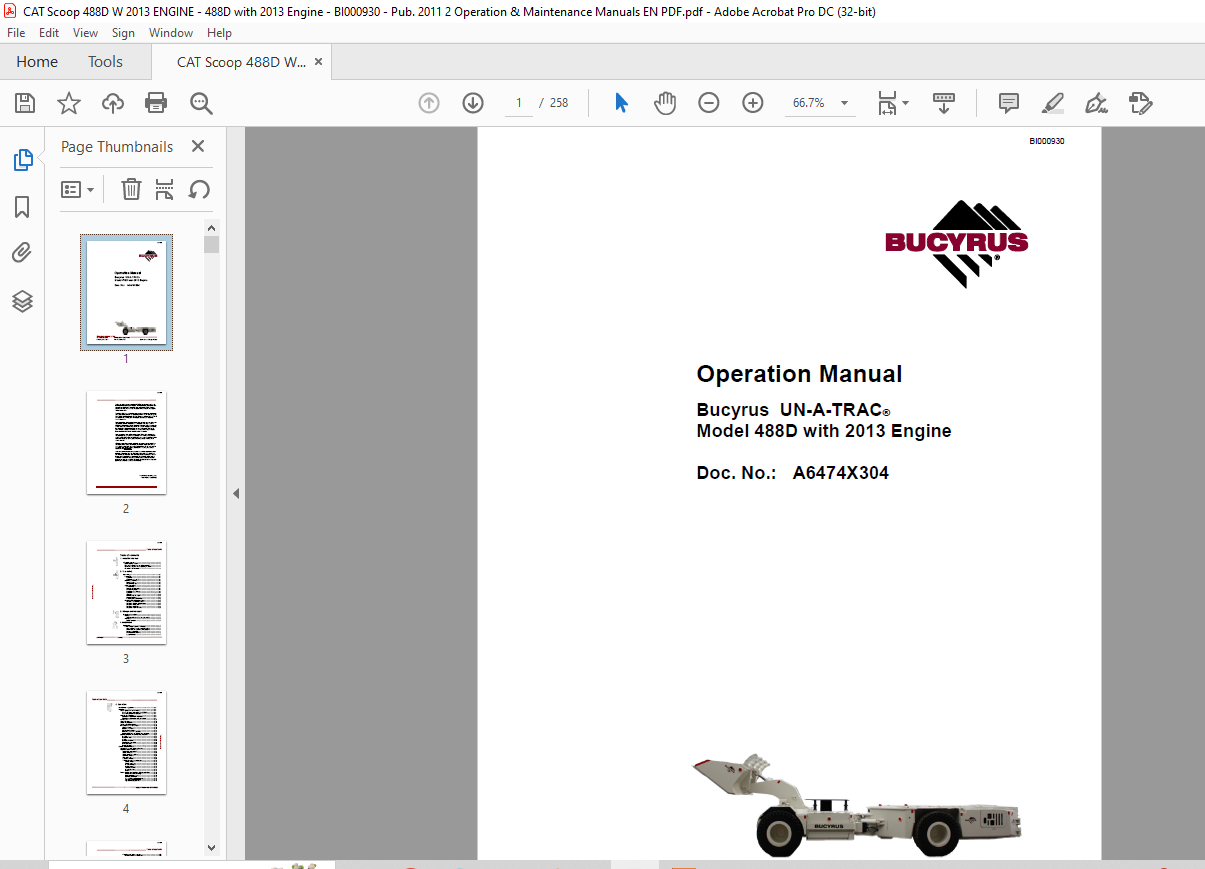Click the current page number field
The image size is (1205, 869).
pyautogui.click(x=519, y=103)
